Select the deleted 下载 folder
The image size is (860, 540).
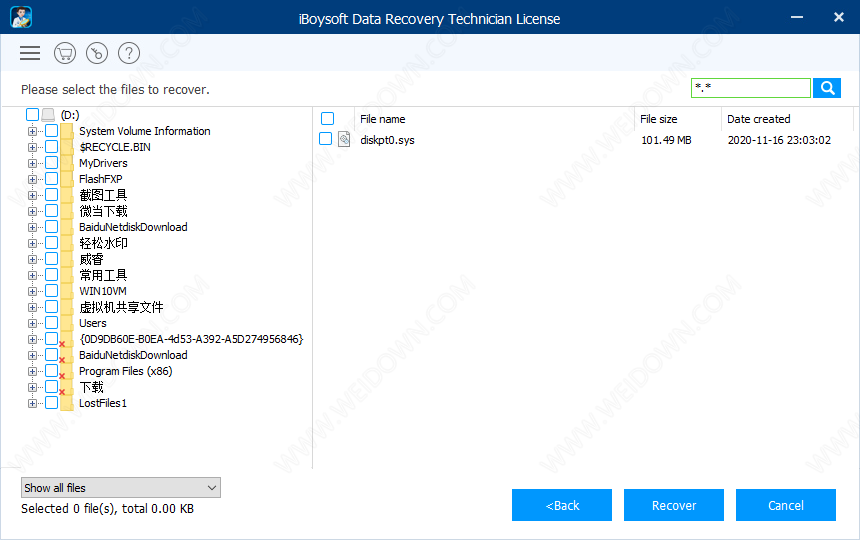[x=91, y=387]
